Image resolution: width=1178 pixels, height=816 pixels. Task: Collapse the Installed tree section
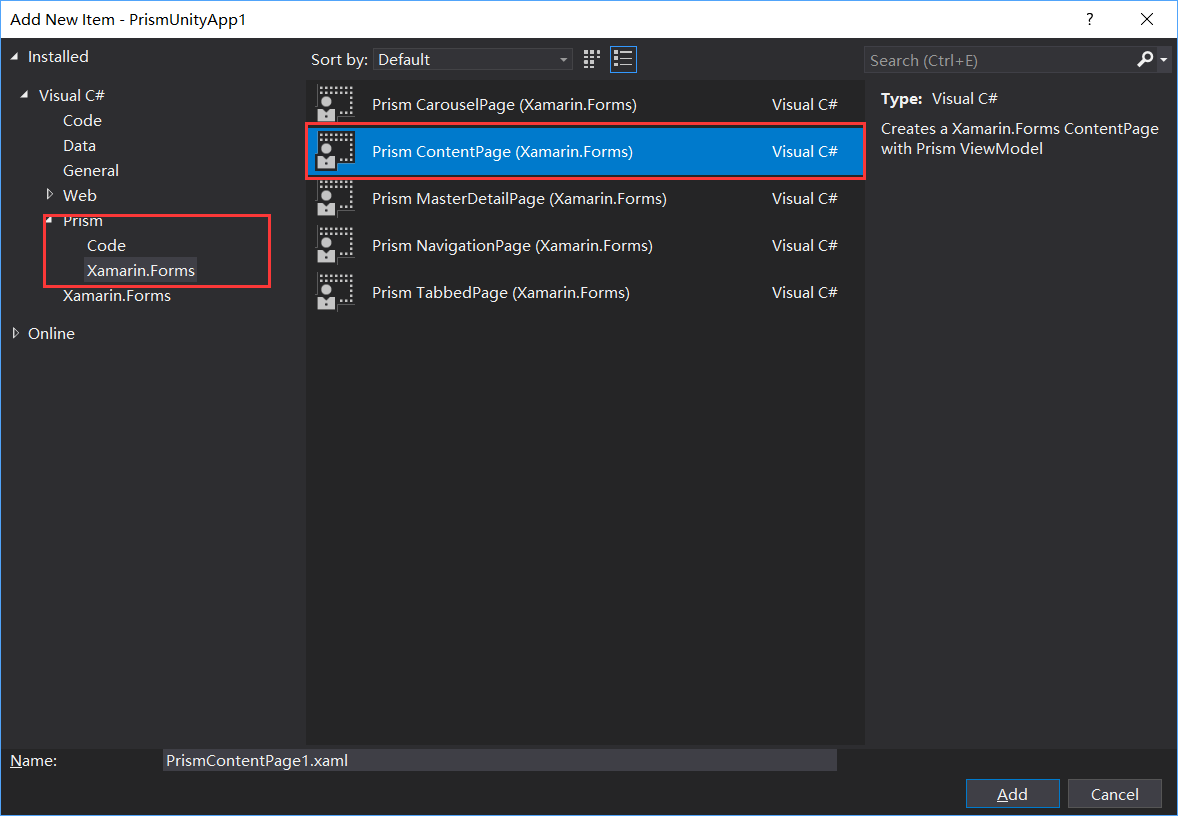(14, 56)
